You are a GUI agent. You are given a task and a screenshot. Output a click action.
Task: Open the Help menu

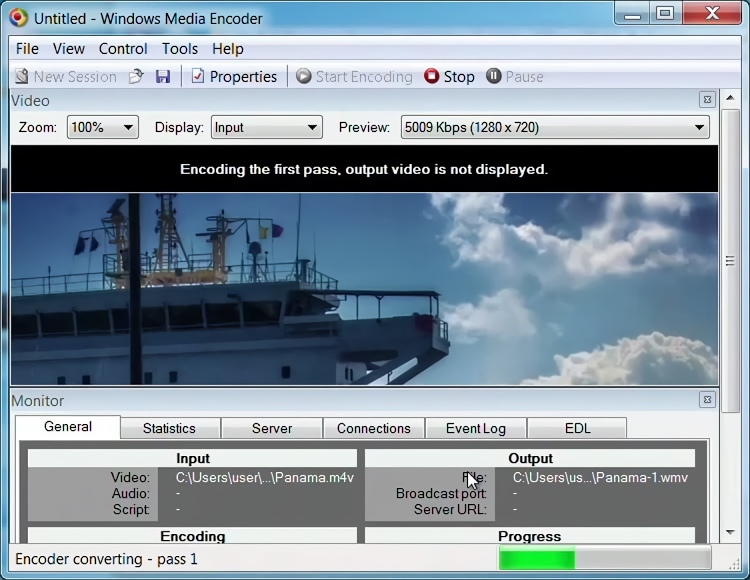(x=228, y=49)
